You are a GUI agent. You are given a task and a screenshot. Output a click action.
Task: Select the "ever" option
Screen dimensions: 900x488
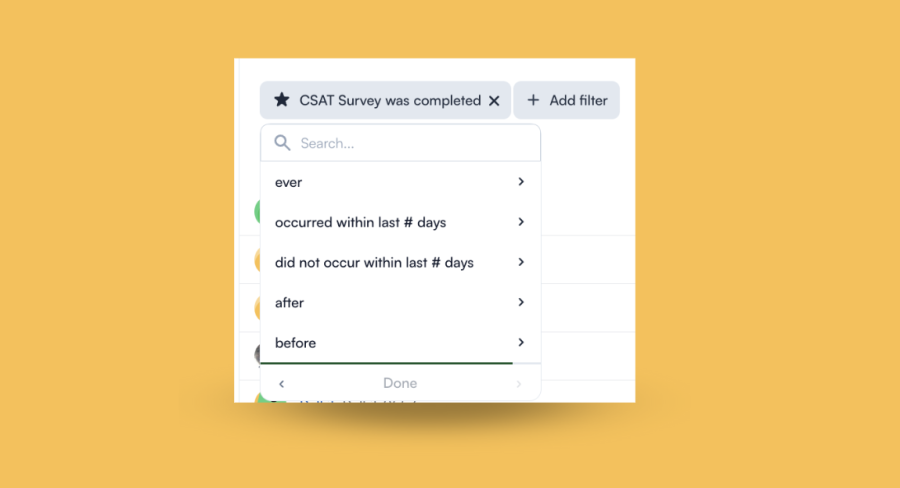tap(401, 182)
